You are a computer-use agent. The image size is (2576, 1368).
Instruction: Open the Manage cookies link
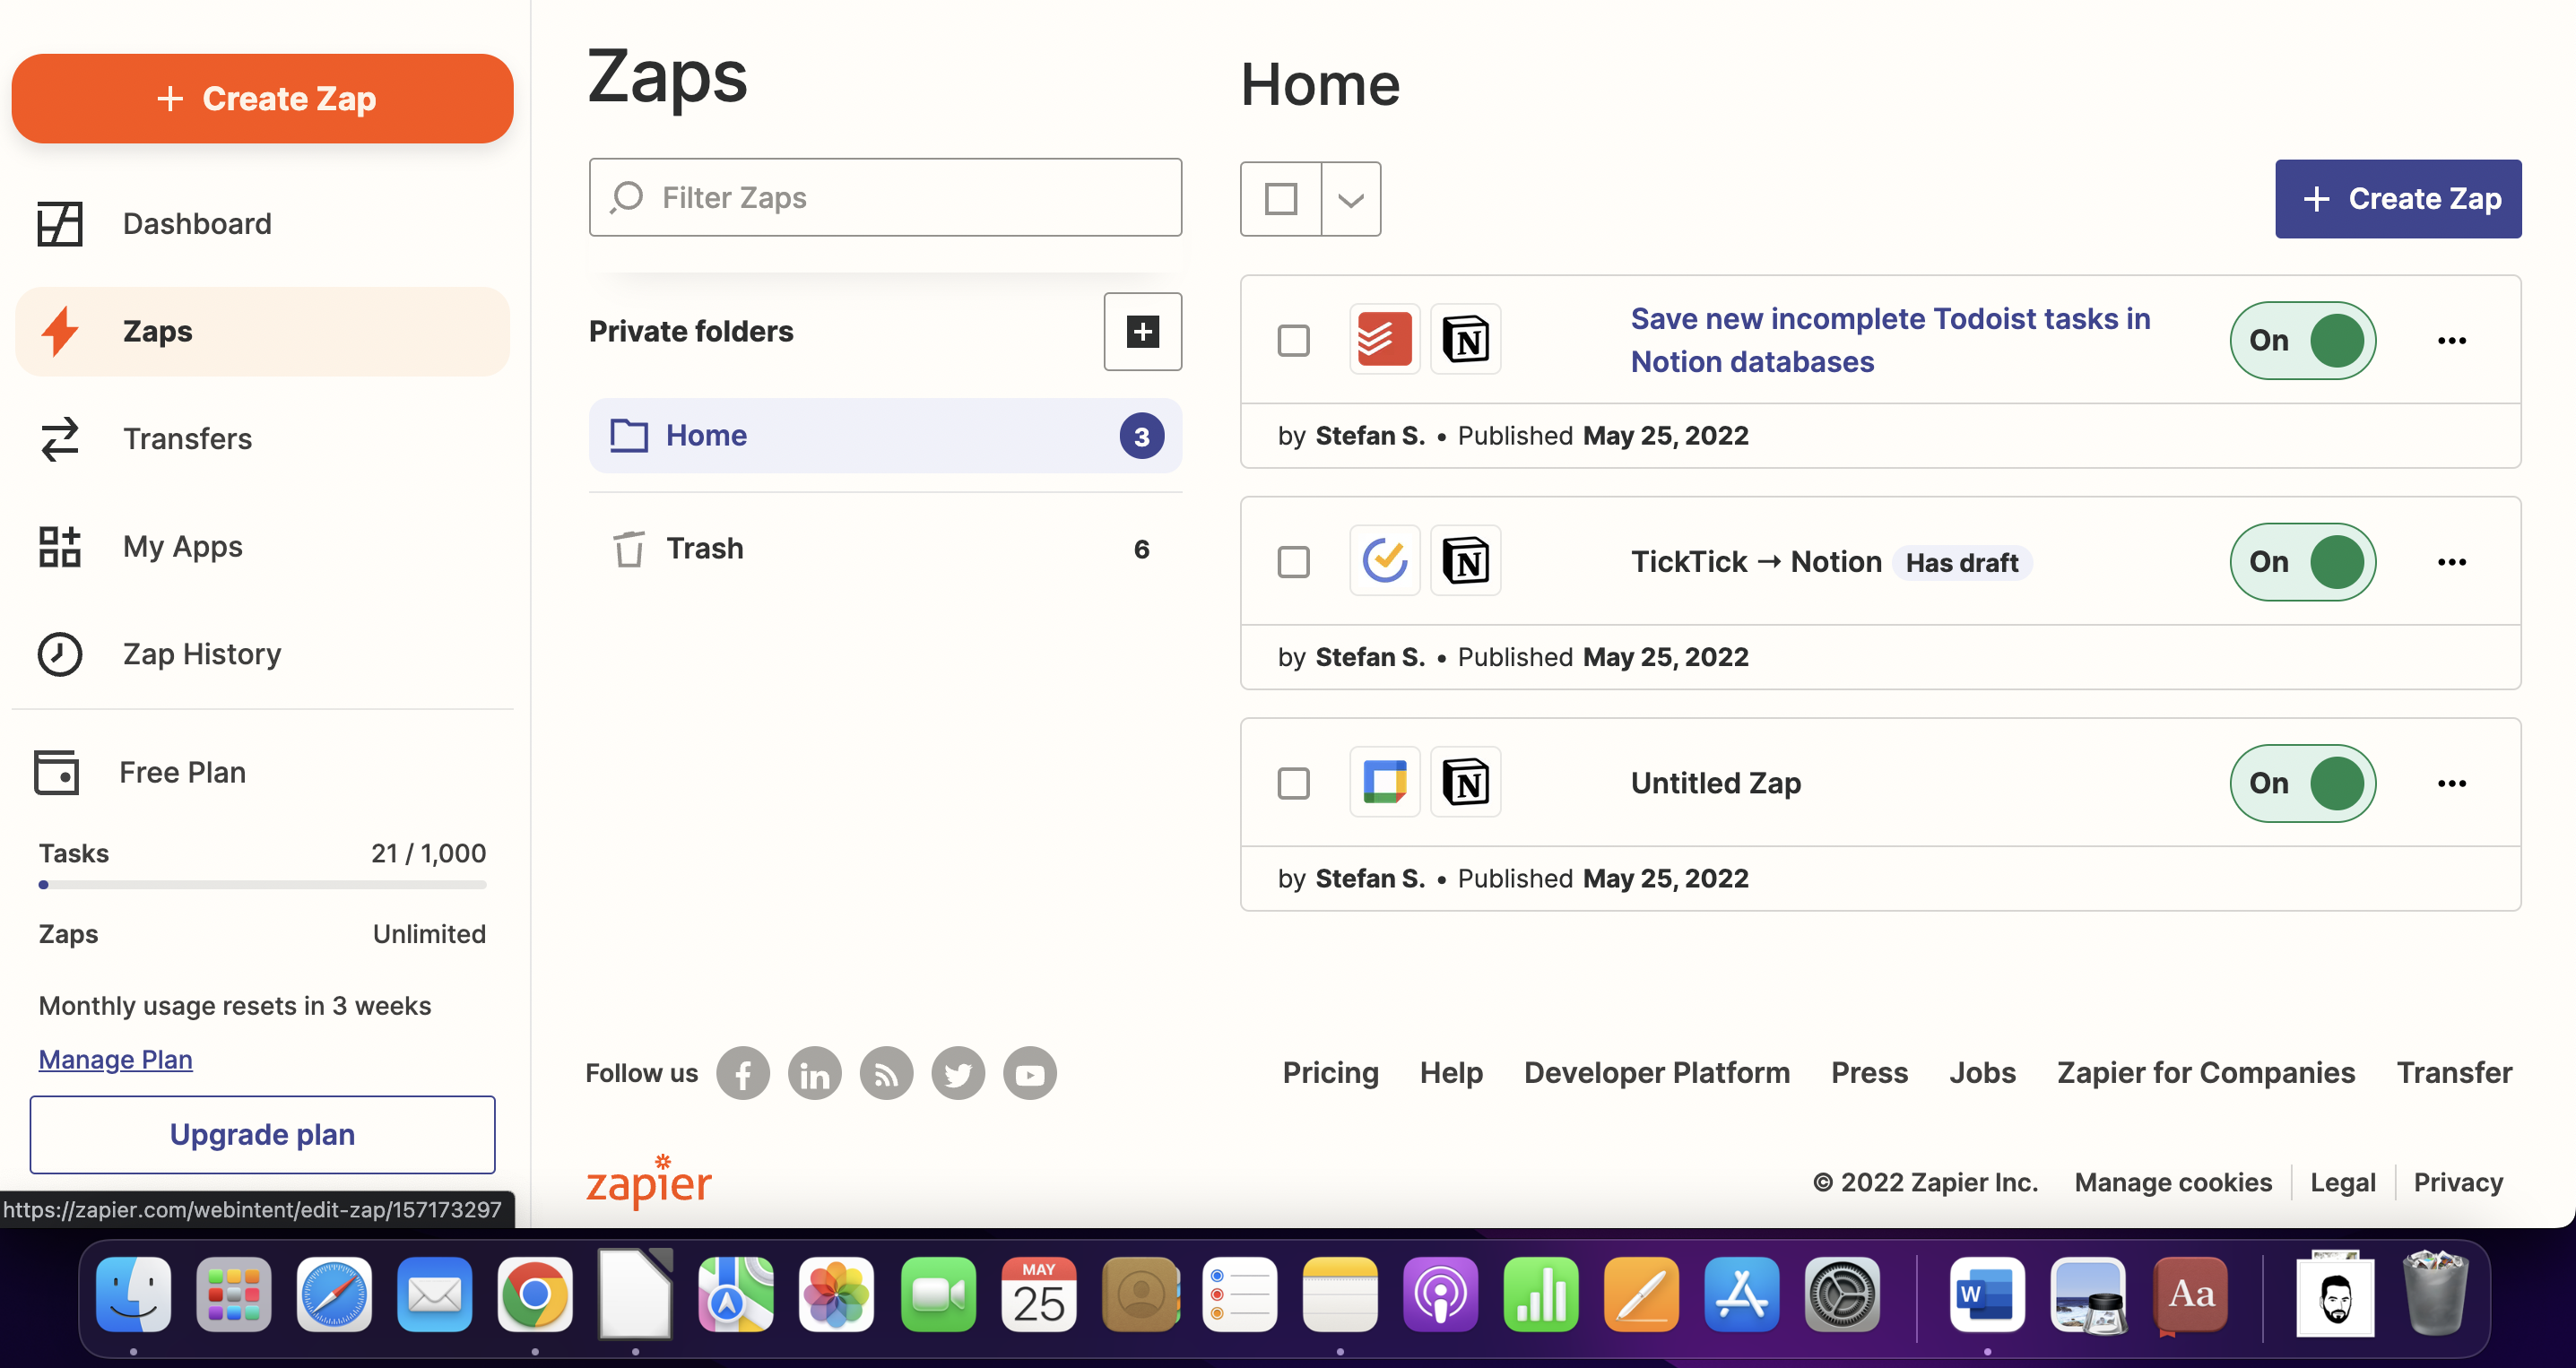point(2173,1182)
